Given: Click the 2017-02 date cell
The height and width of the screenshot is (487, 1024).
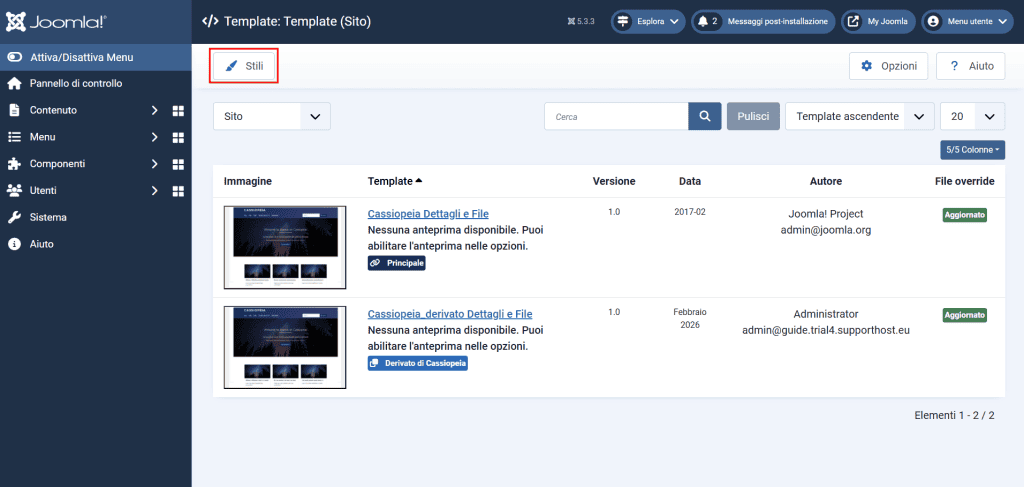Looking at the screenshot, I should tap(690, 212).
